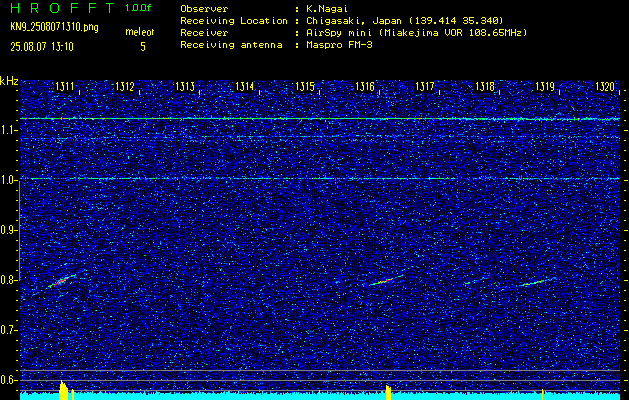Click the version label 1.00f
629x400 pixels.
138,8
